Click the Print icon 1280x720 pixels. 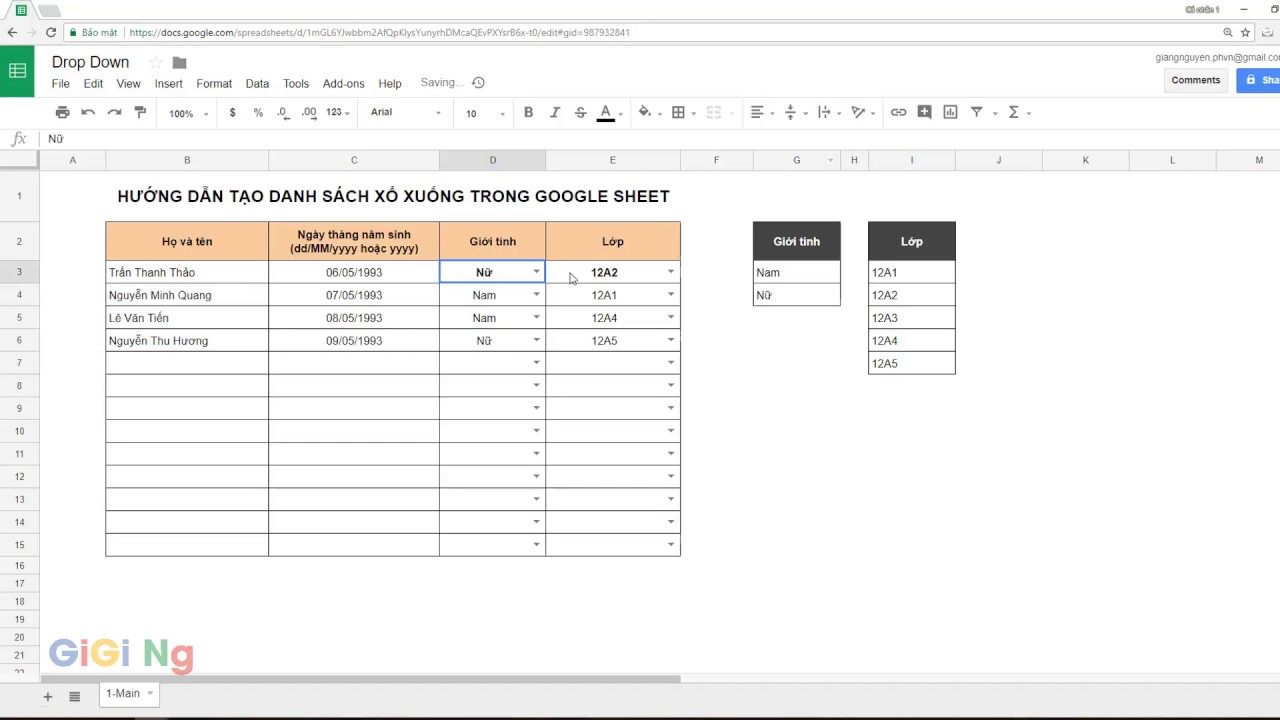point(62,113)
